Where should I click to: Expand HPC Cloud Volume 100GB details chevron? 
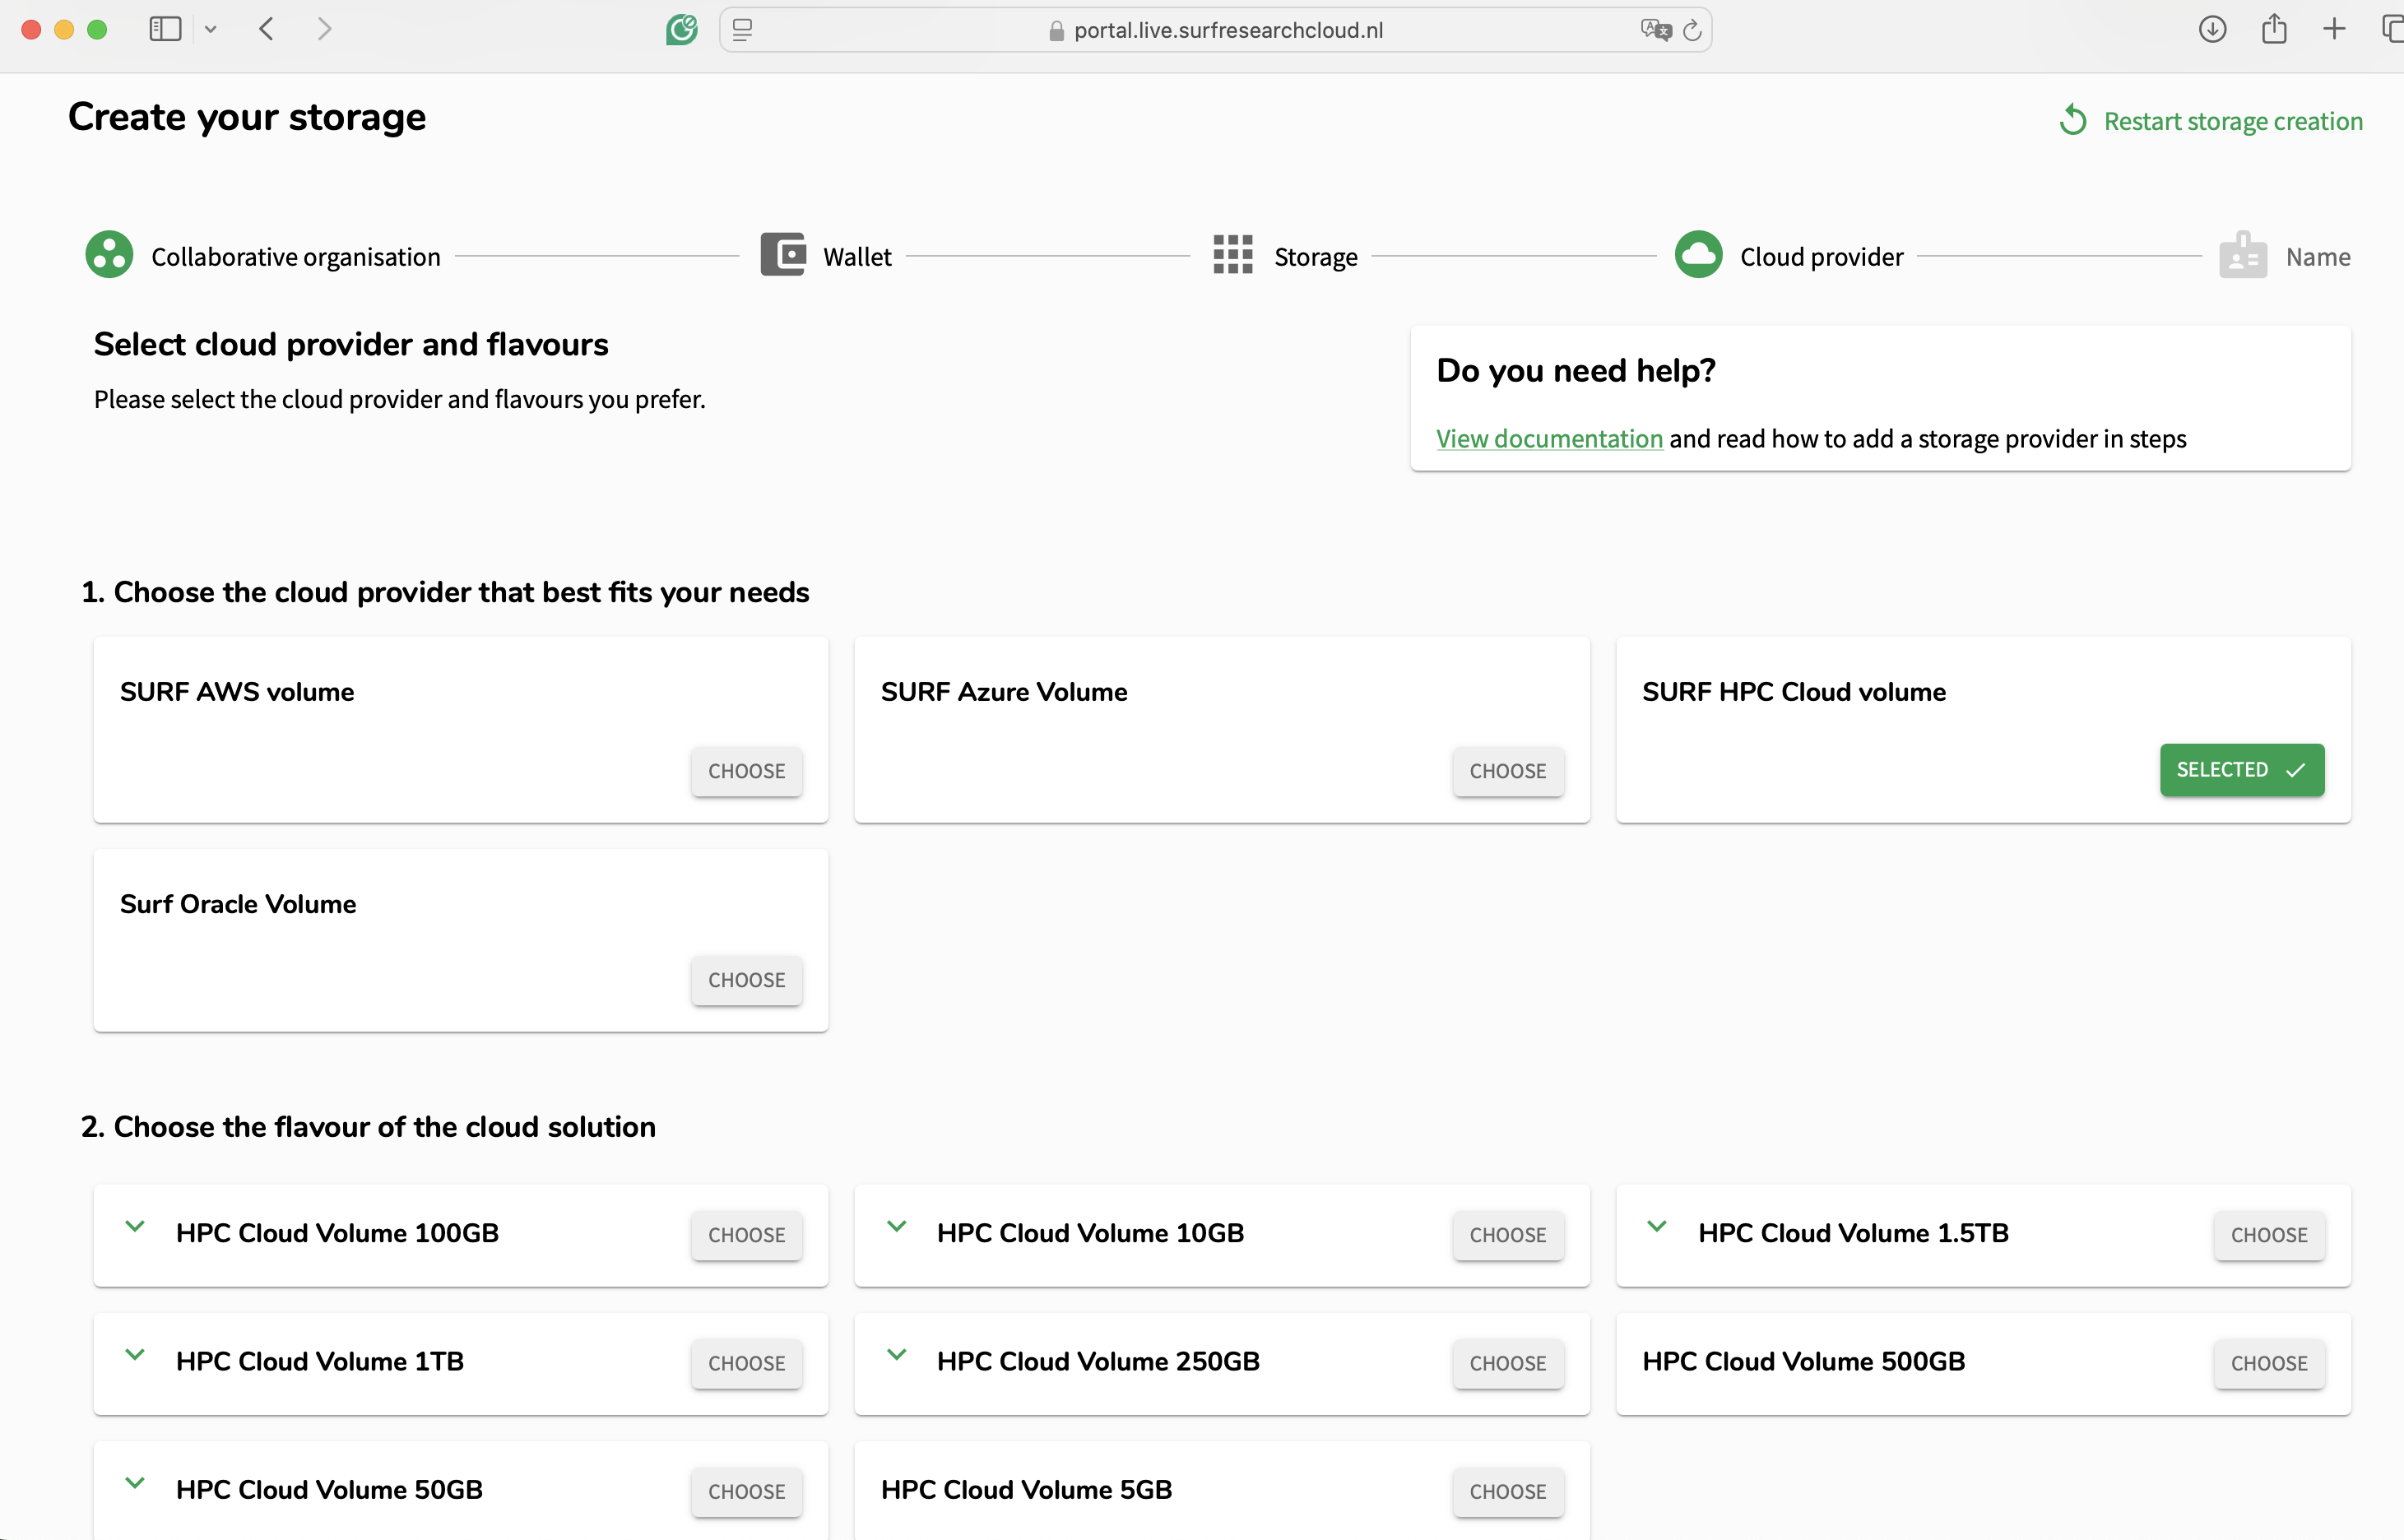pos(135,1227)
